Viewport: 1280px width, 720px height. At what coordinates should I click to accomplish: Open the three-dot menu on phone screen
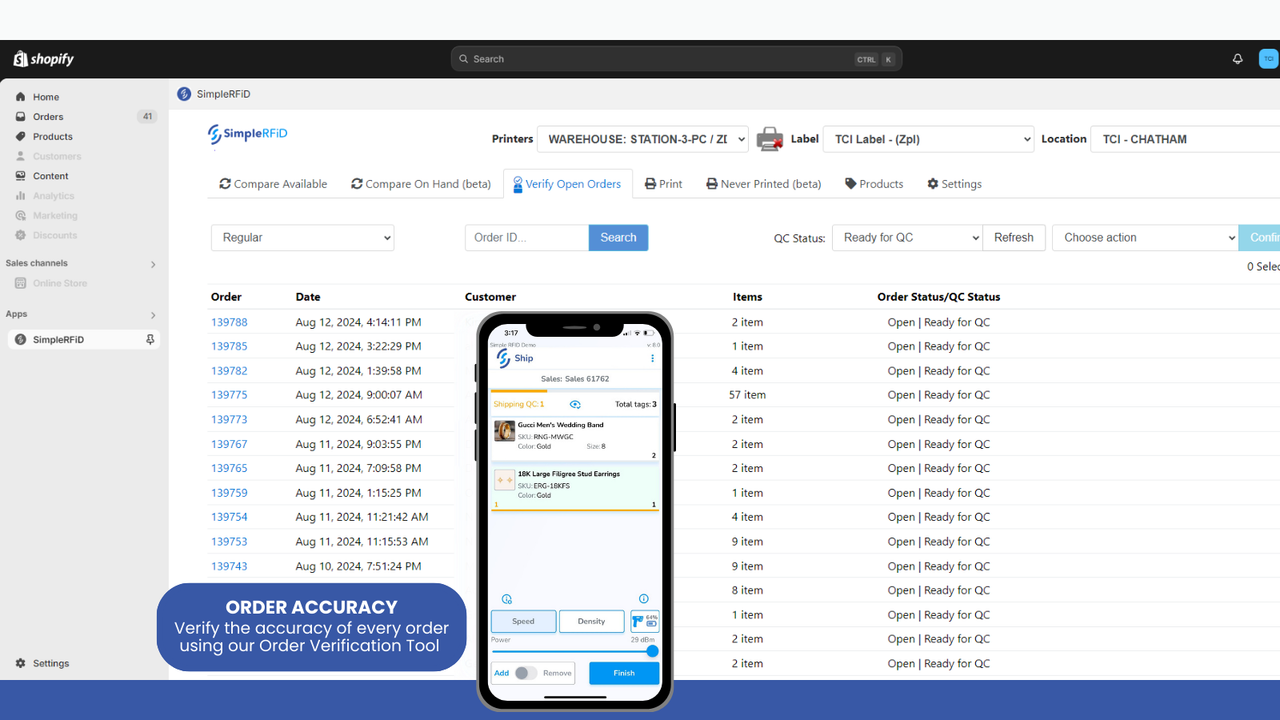pos(653,358)
